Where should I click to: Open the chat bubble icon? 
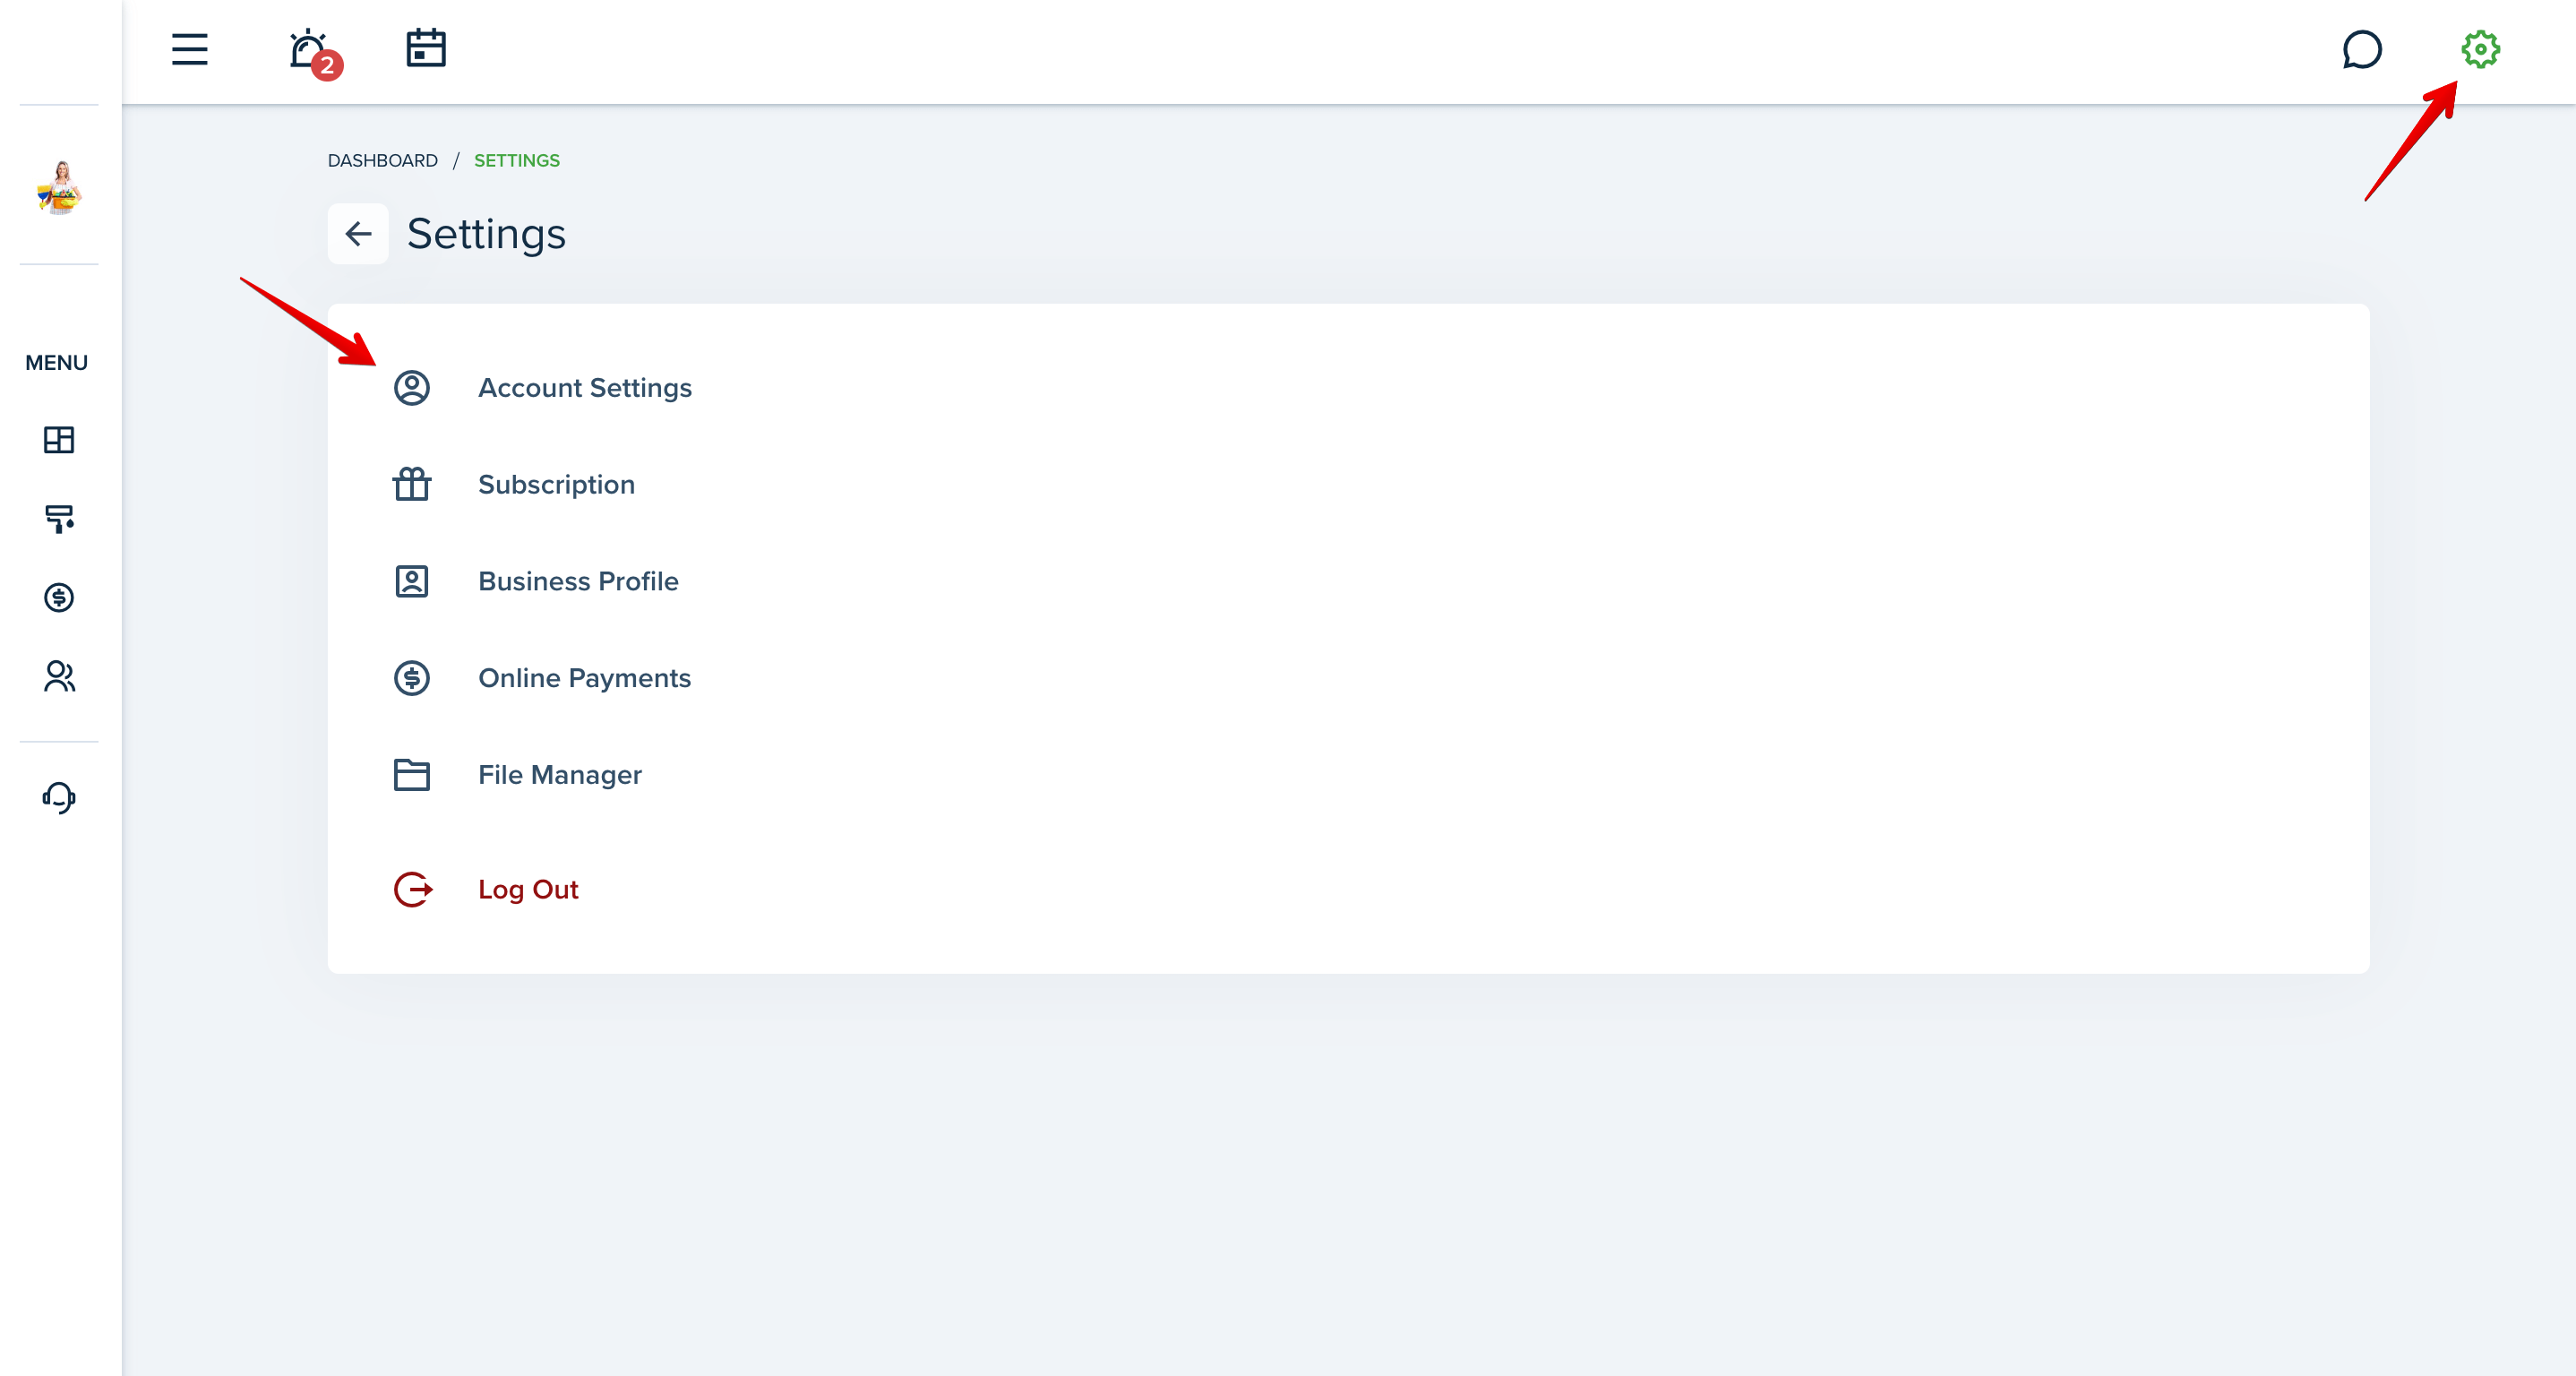pyautogui.click(x=2362, y=49)
